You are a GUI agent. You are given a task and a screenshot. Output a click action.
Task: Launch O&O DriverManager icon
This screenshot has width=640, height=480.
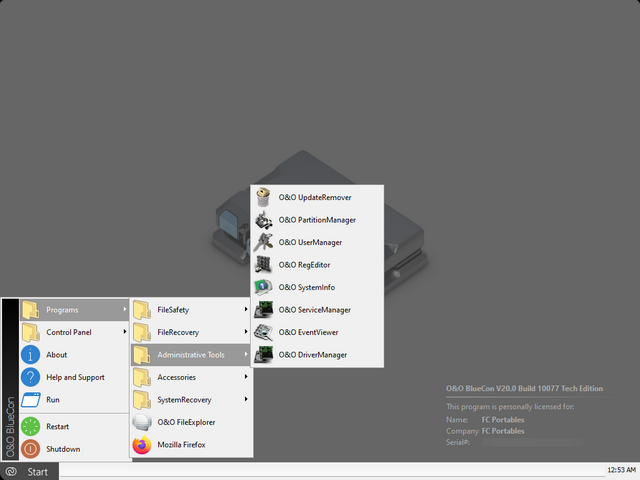[x=264, y=354]
